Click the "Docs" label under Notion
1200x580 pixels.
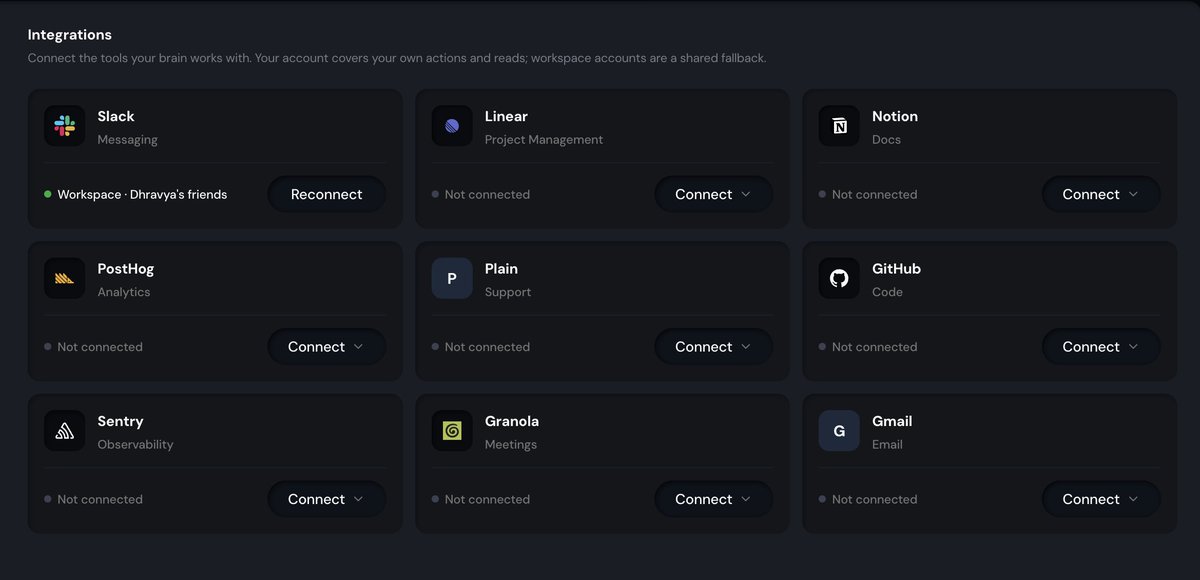tap(886, 140)
